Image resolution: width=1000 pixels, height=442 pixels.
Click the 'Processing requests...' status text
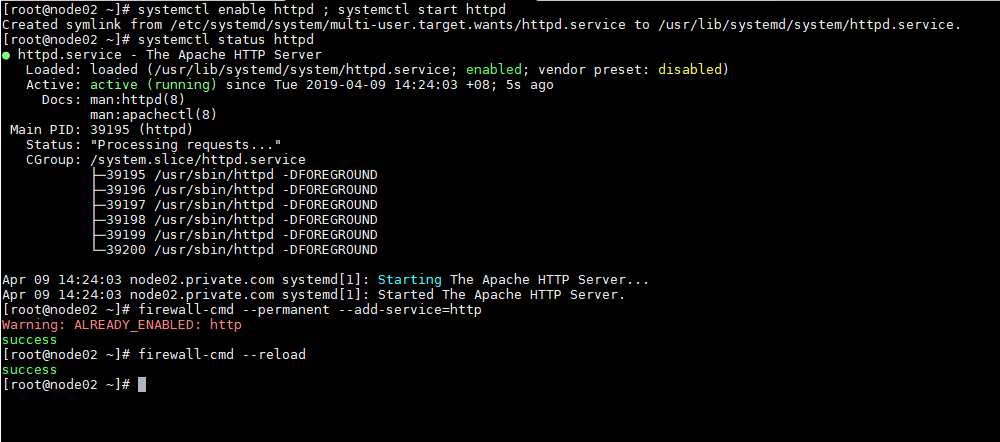(x=186, y=145)
